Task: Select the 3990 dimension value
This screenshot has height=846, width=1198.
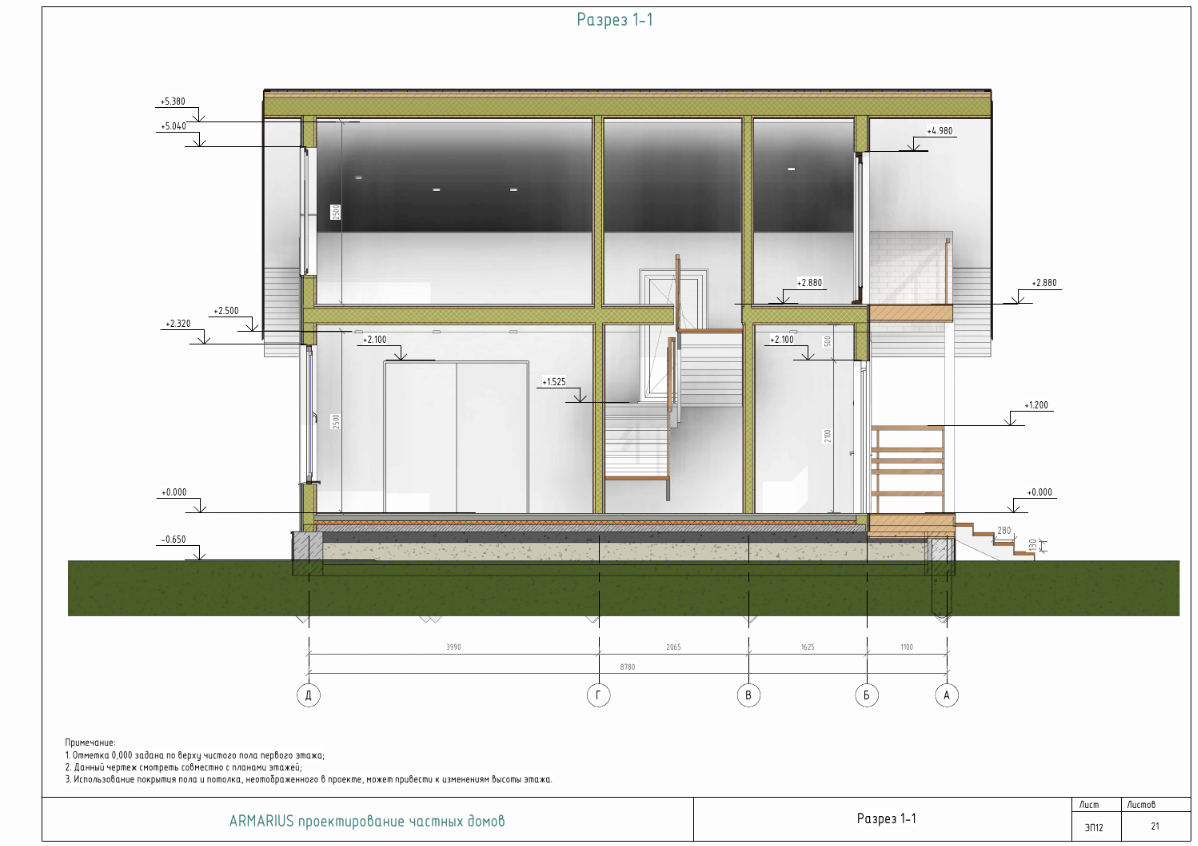Action: click(x=454, y=648)
